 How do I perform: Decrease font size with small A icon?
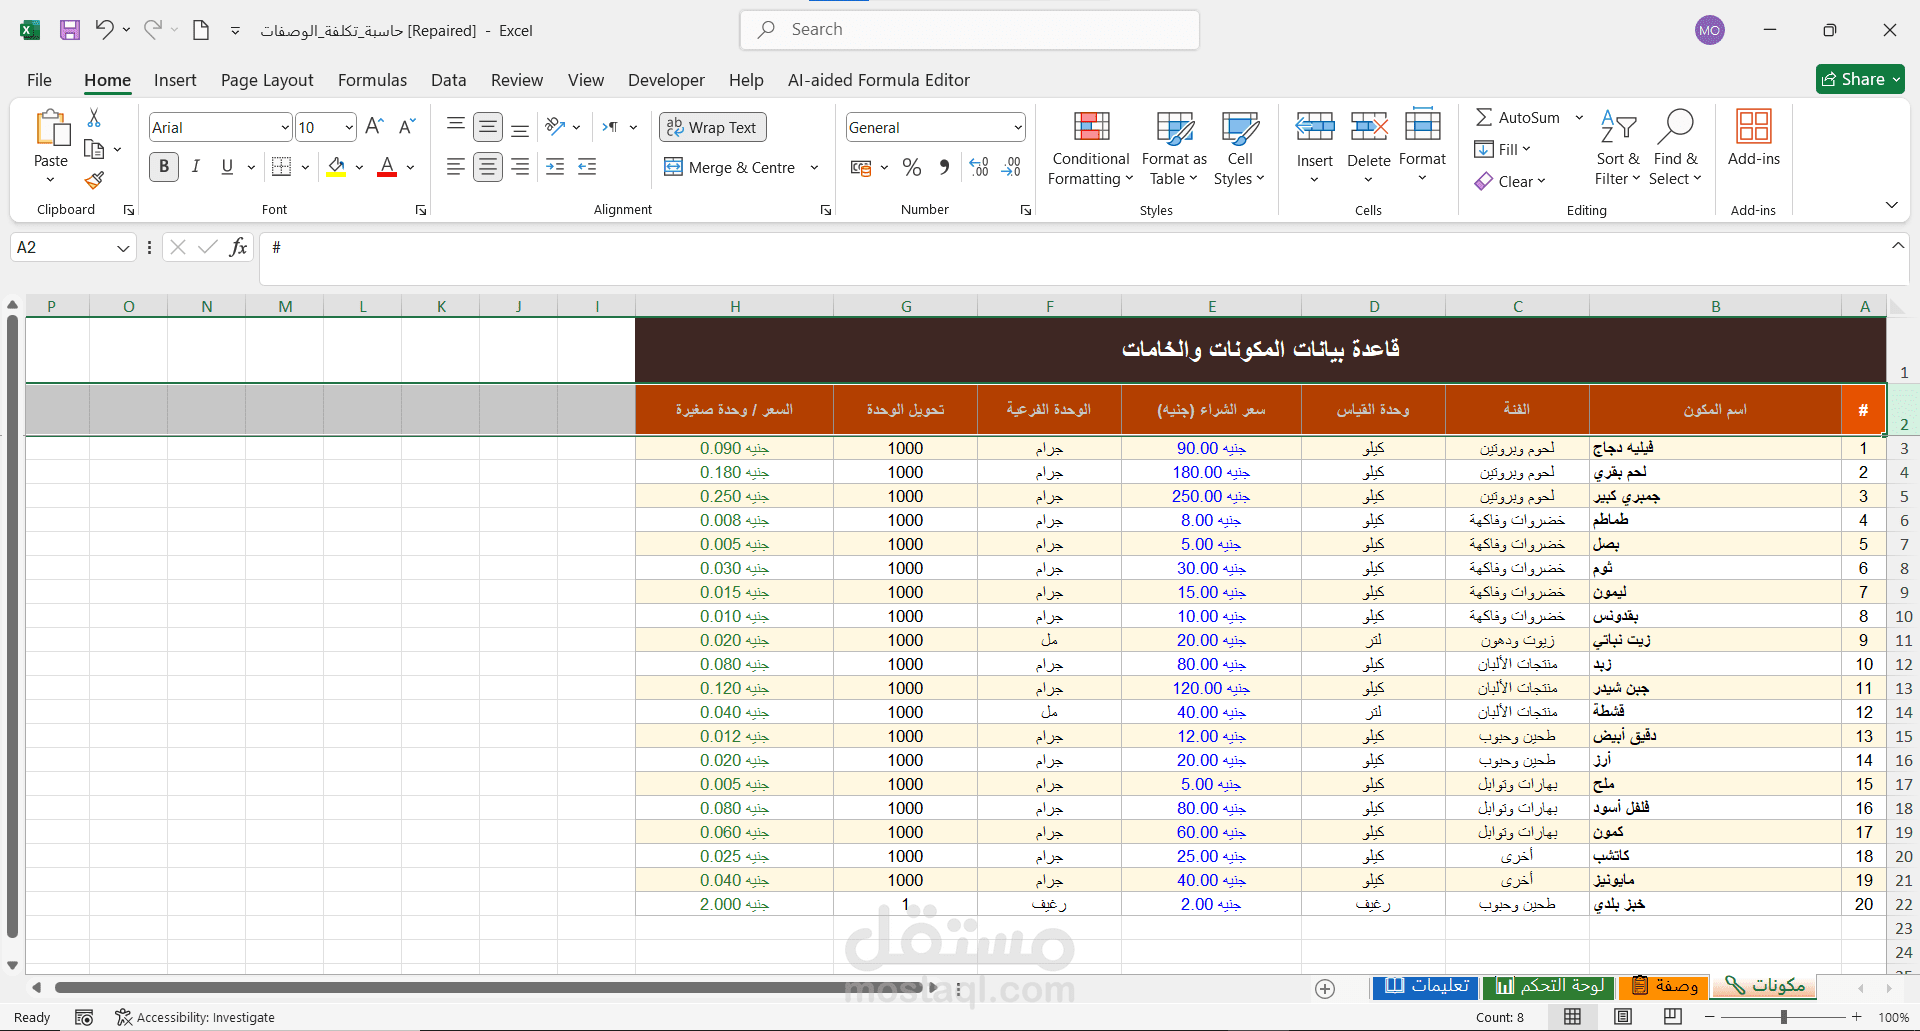(x=406, y=127)
